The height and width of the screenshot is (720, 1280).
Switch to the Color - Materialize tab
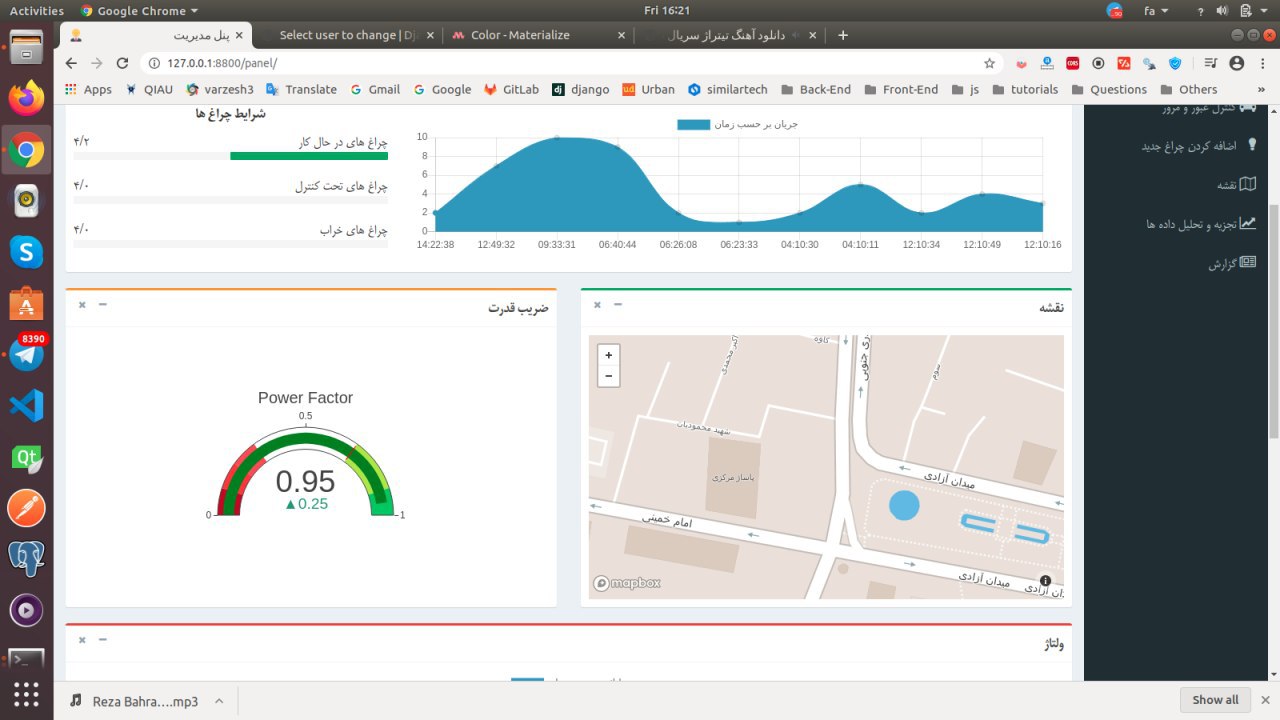tap(520, 35)
